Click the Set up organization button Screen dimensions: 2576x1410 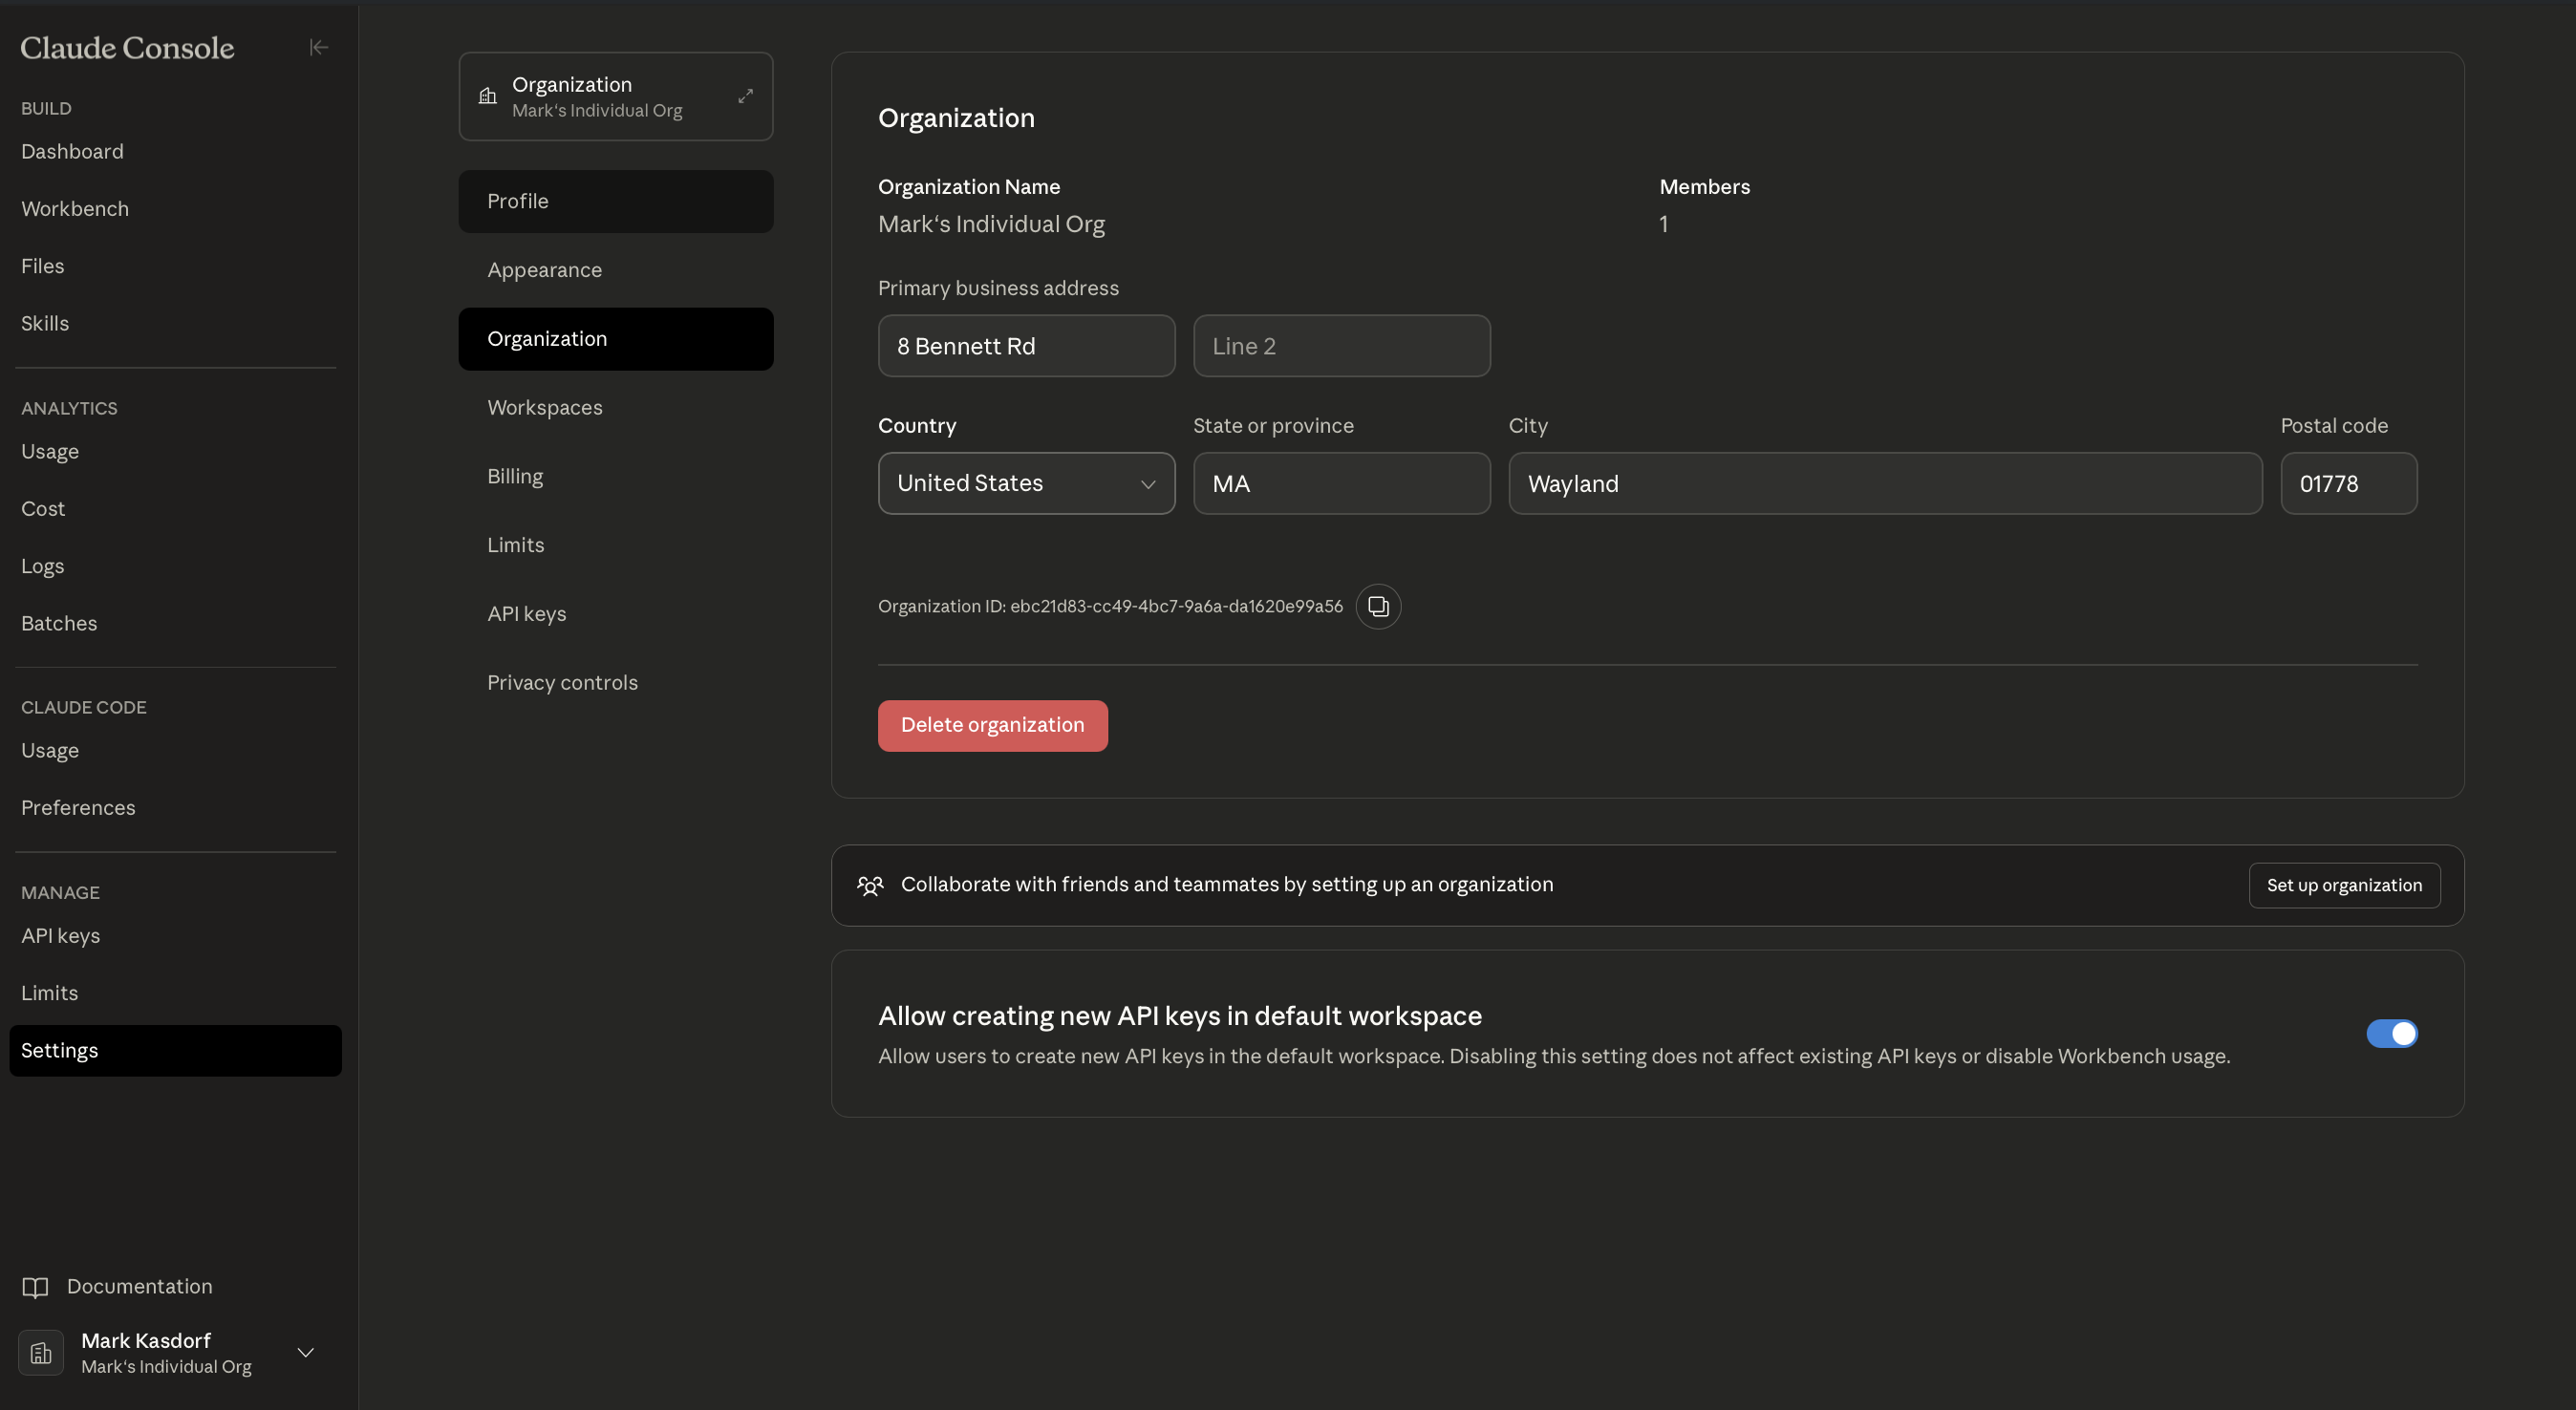(x=2343, y=885)
